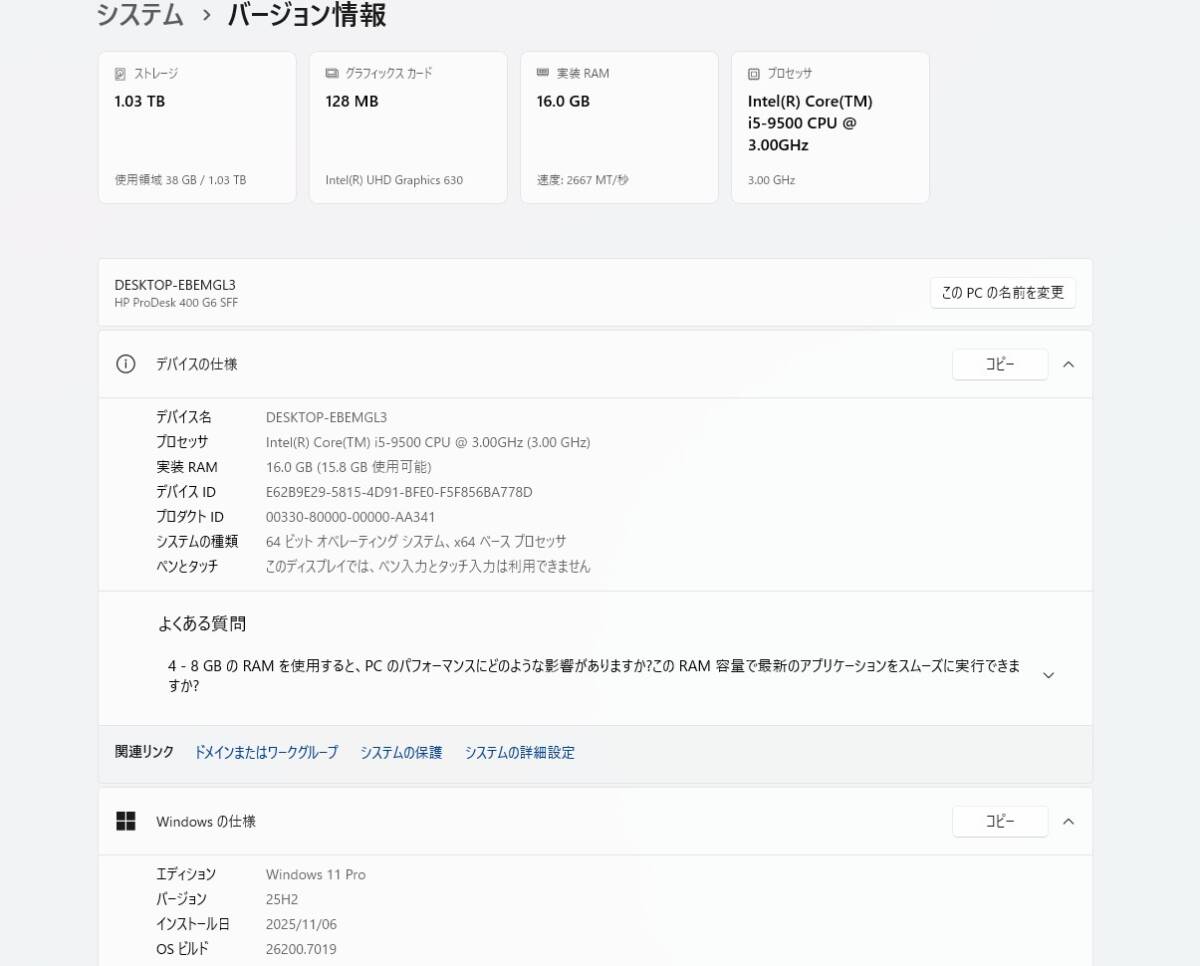The height and width of the screenshot is (966, 1200).
Task: Copy device specifications with コピー button
Action: point(999,364)
